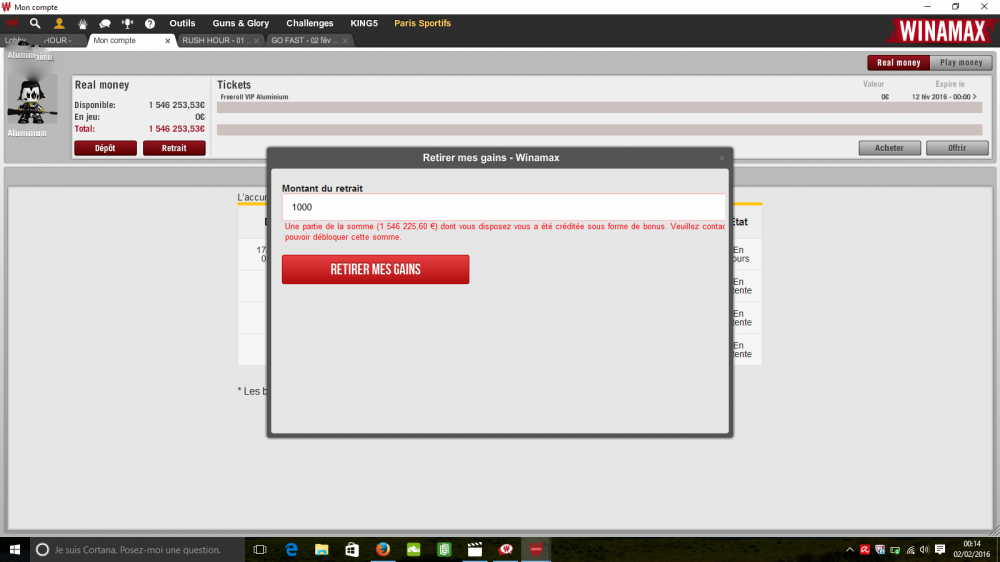
Task: Switch to Play money mode
Action: pos(961,63)
